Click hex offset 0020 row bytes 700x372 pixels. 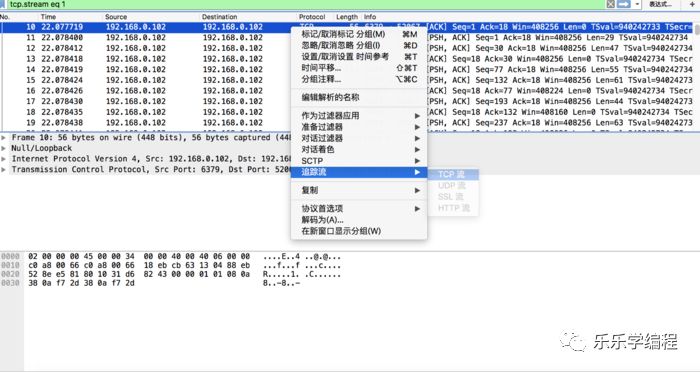tap(139, 274)
